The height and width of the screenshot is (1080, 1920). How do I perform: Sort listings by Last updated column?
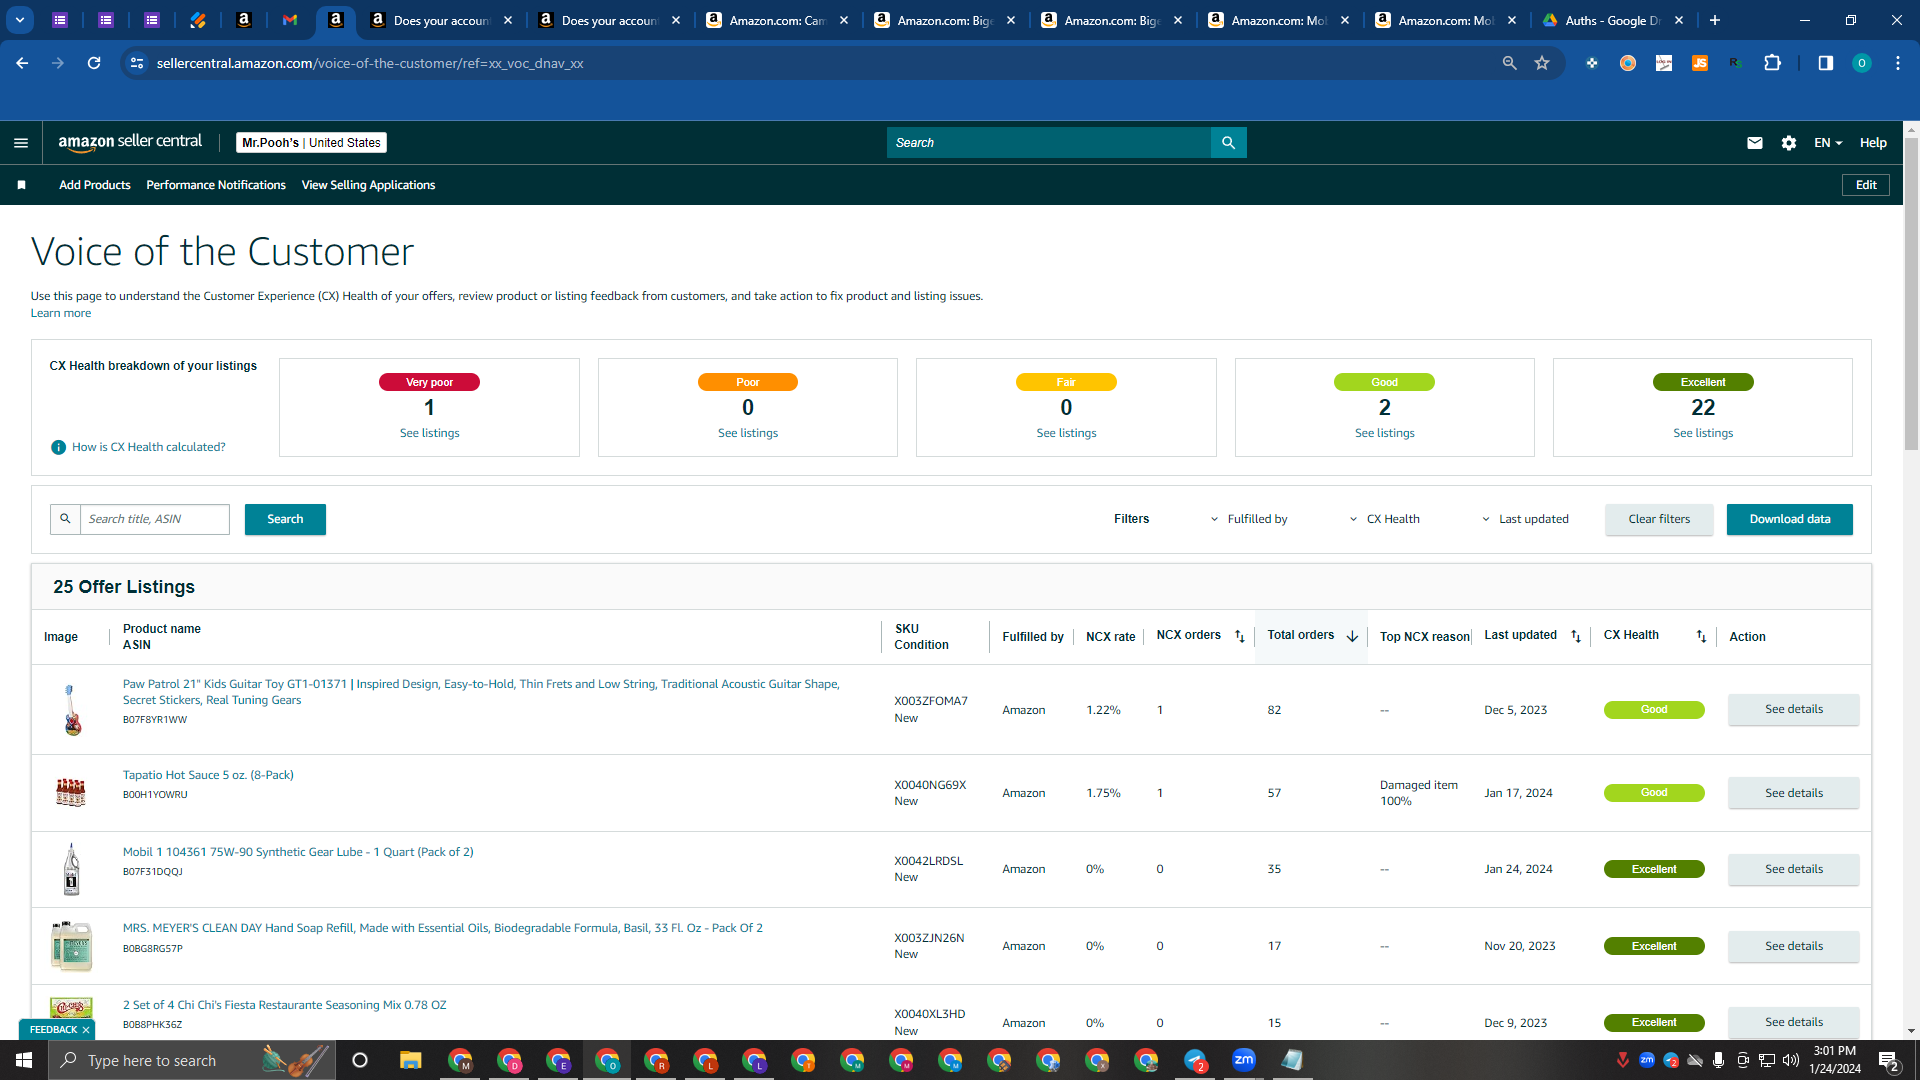tap(1576, 636)
